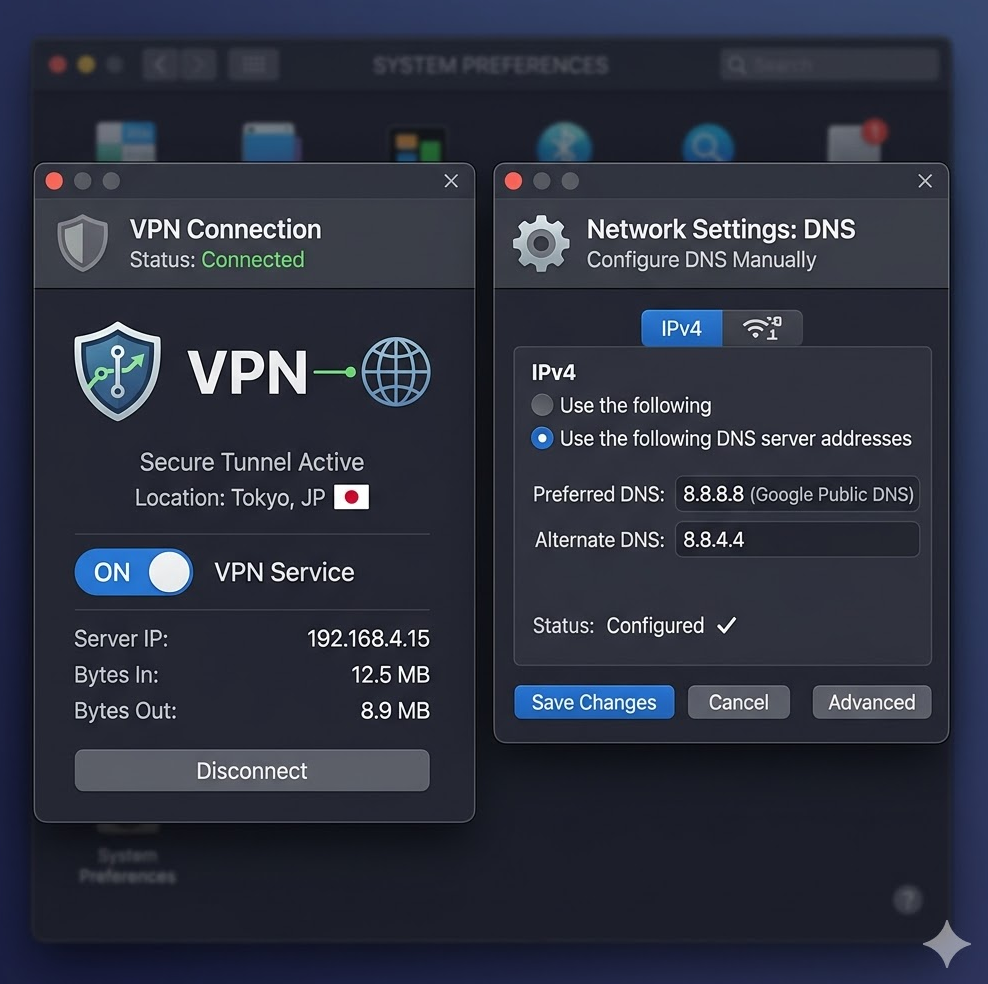
Task: Click the Preferred DNS input field
Action: coord(797,494)
